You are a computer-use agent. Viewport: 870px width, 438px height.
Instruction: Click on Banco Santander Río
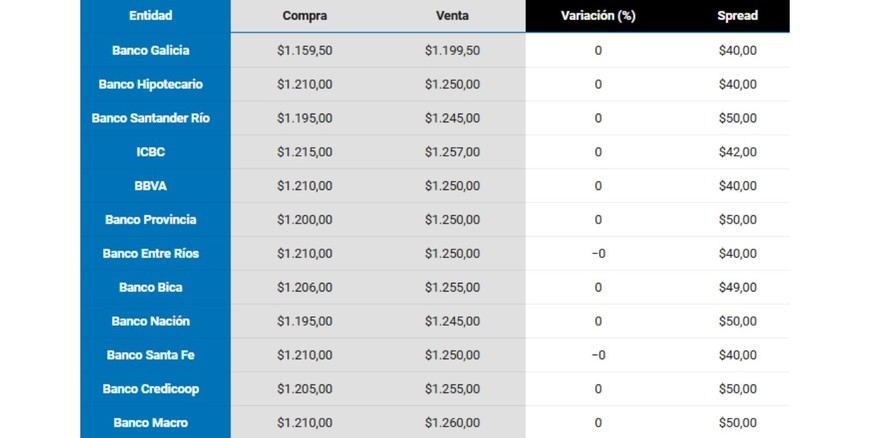pos(151,118)
